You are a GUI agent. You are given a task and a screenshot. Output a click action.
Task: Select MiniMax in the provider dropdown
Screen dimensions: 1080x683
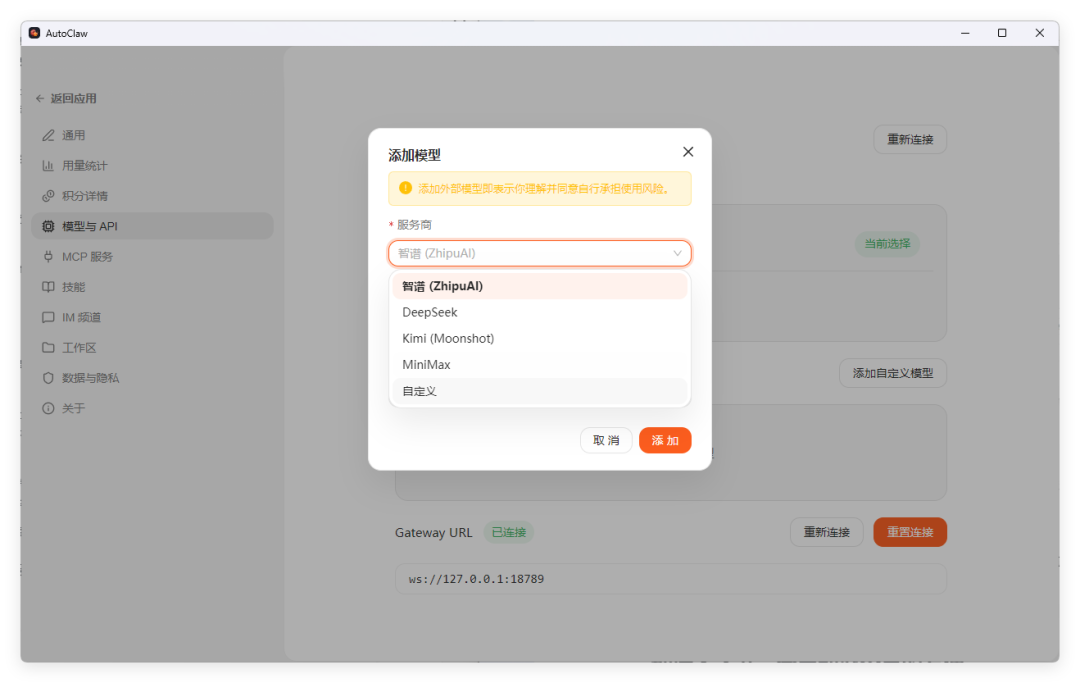[x=539, y=364]
